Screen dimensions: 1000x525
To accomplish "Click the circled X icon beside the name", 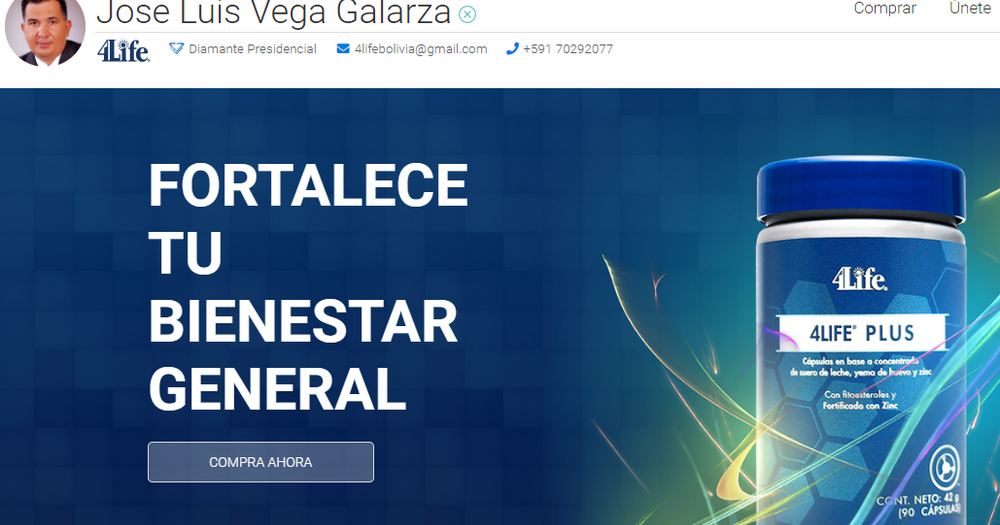I will pyautogui.click(x=467, y=14).
